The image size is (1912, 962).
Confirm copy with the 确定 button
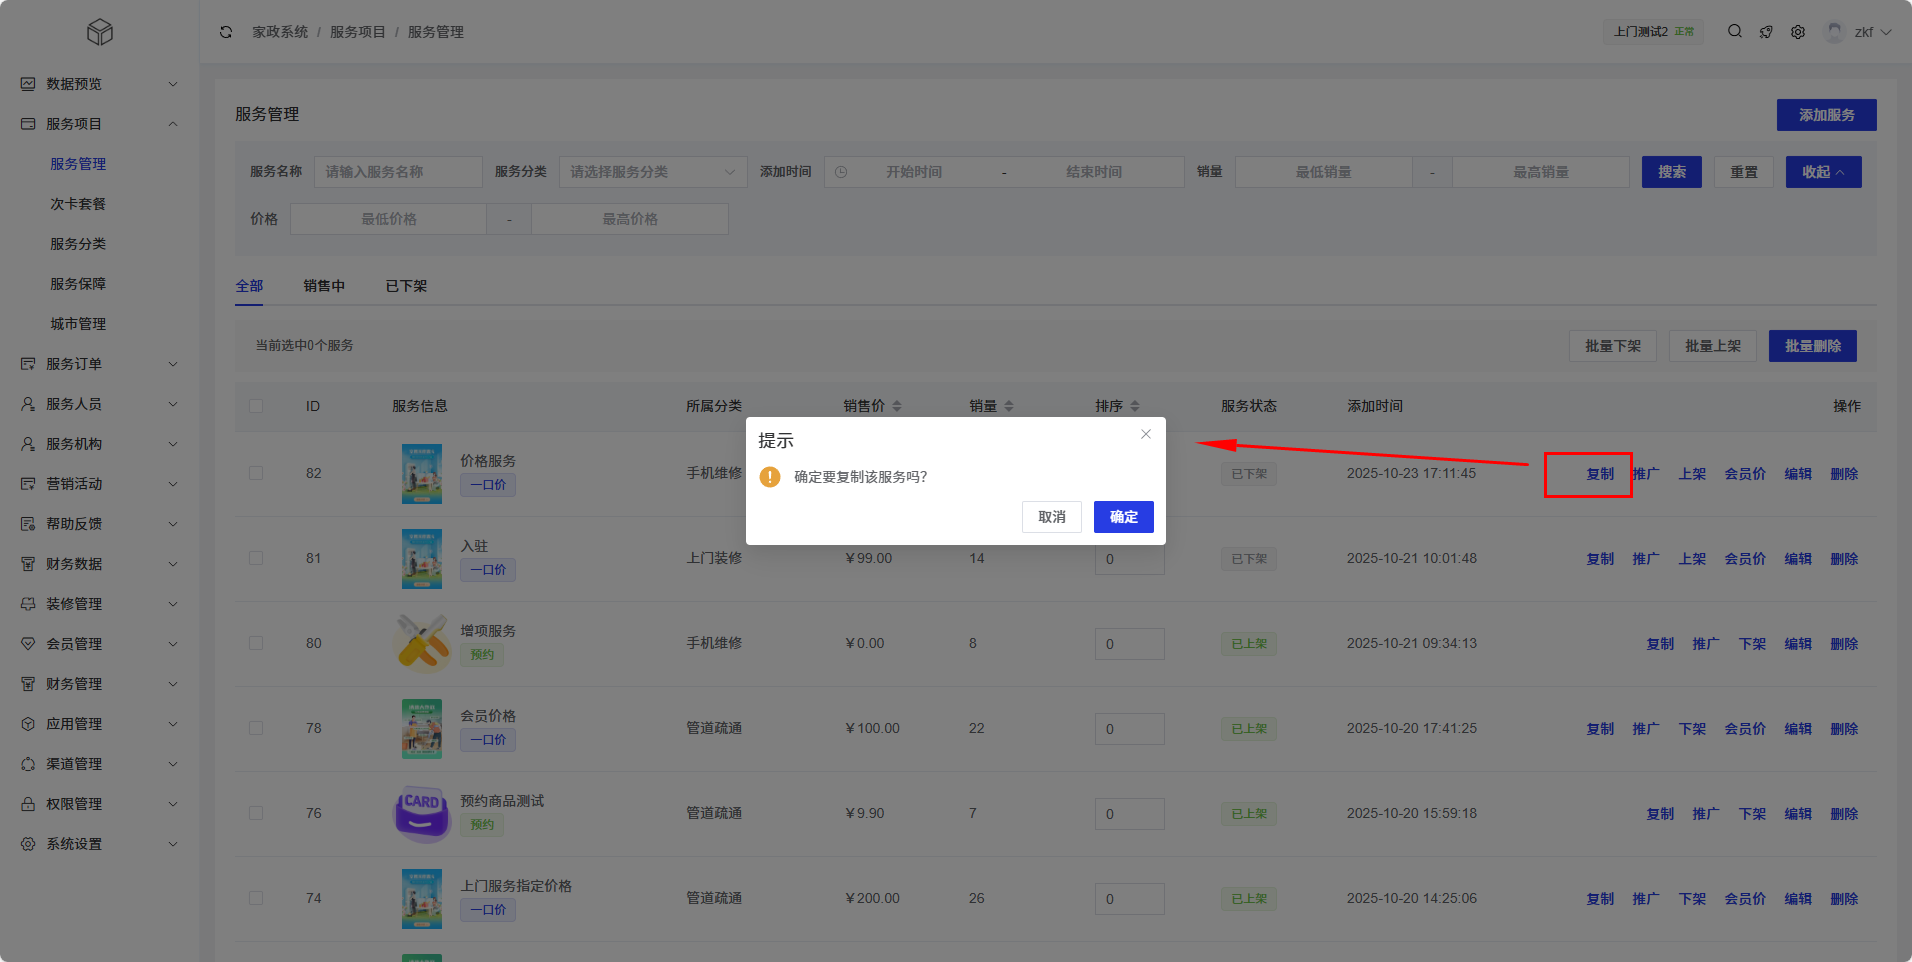click(1123, 517)
